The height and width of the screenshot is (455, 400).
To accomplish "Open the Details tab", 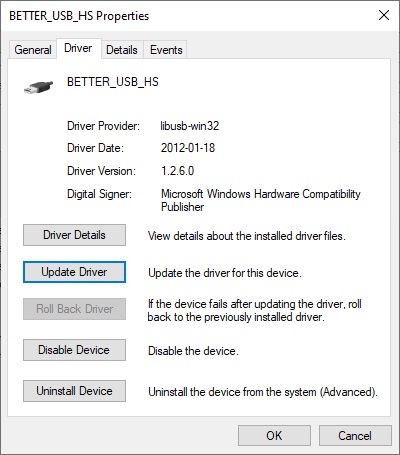I will [x=122, y=50].
